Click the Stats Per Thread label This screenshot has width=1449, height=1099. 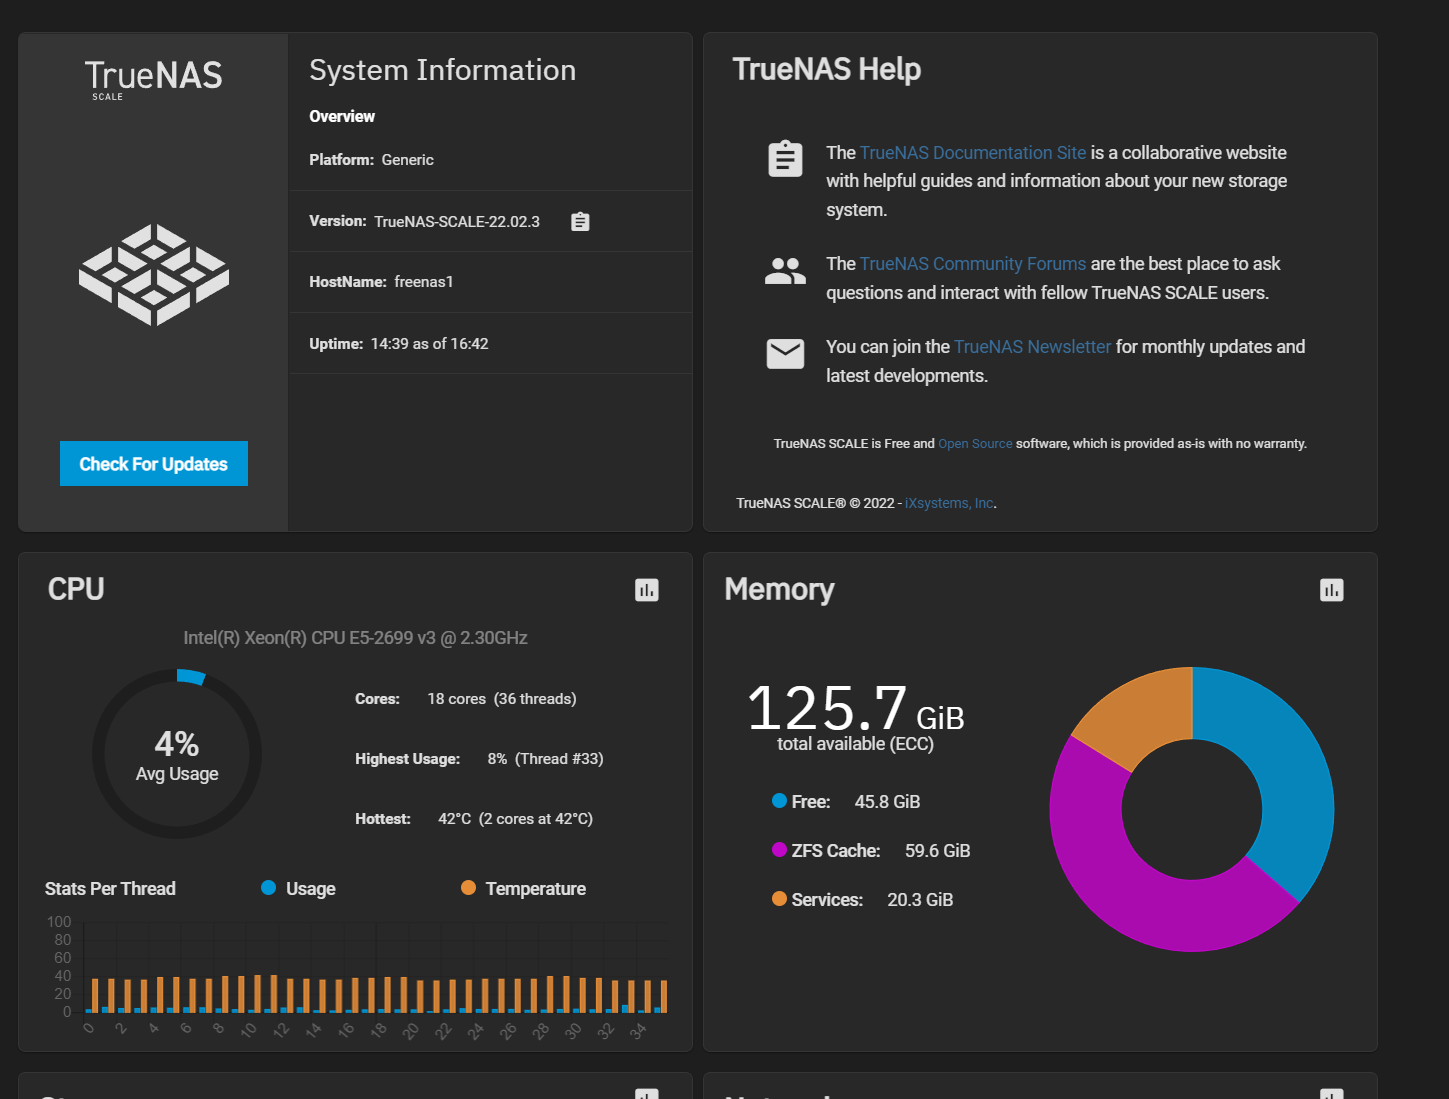(110, 889)
